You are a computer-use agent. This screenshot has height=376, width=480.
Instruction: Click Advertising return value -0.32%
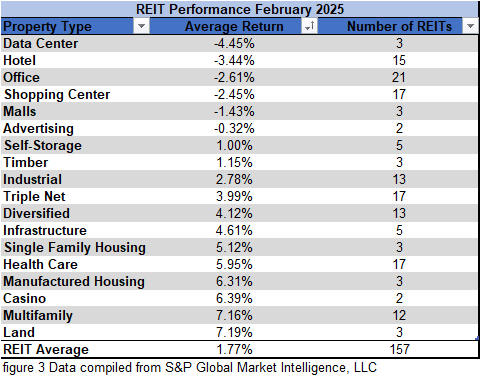234,128
